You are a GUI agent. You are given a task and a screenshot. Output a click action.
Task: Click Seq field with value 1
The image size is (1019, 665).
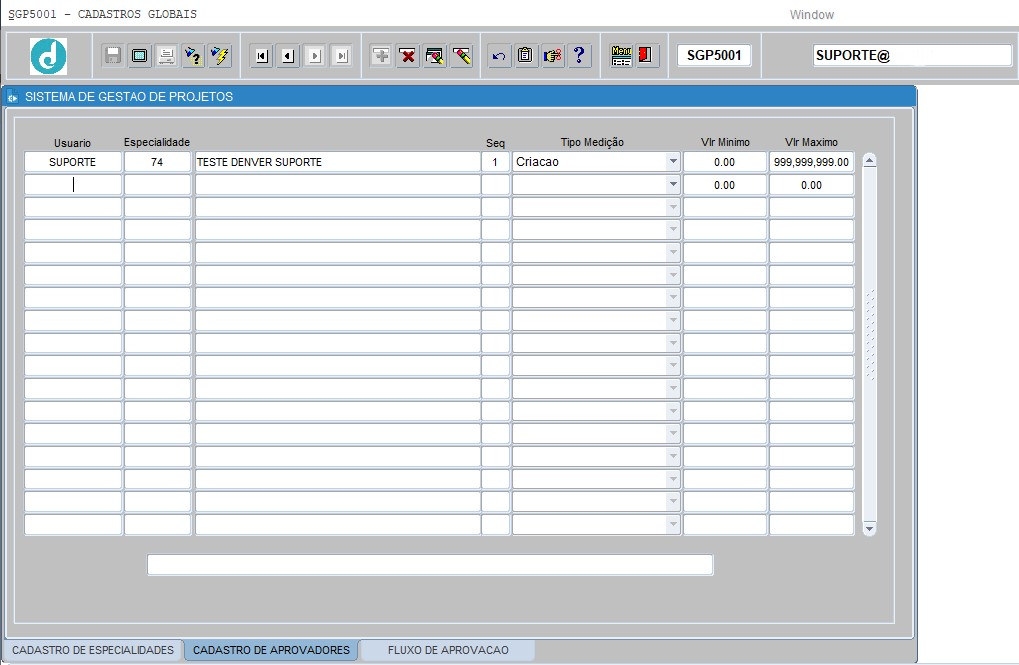click(x=495, y=162)
